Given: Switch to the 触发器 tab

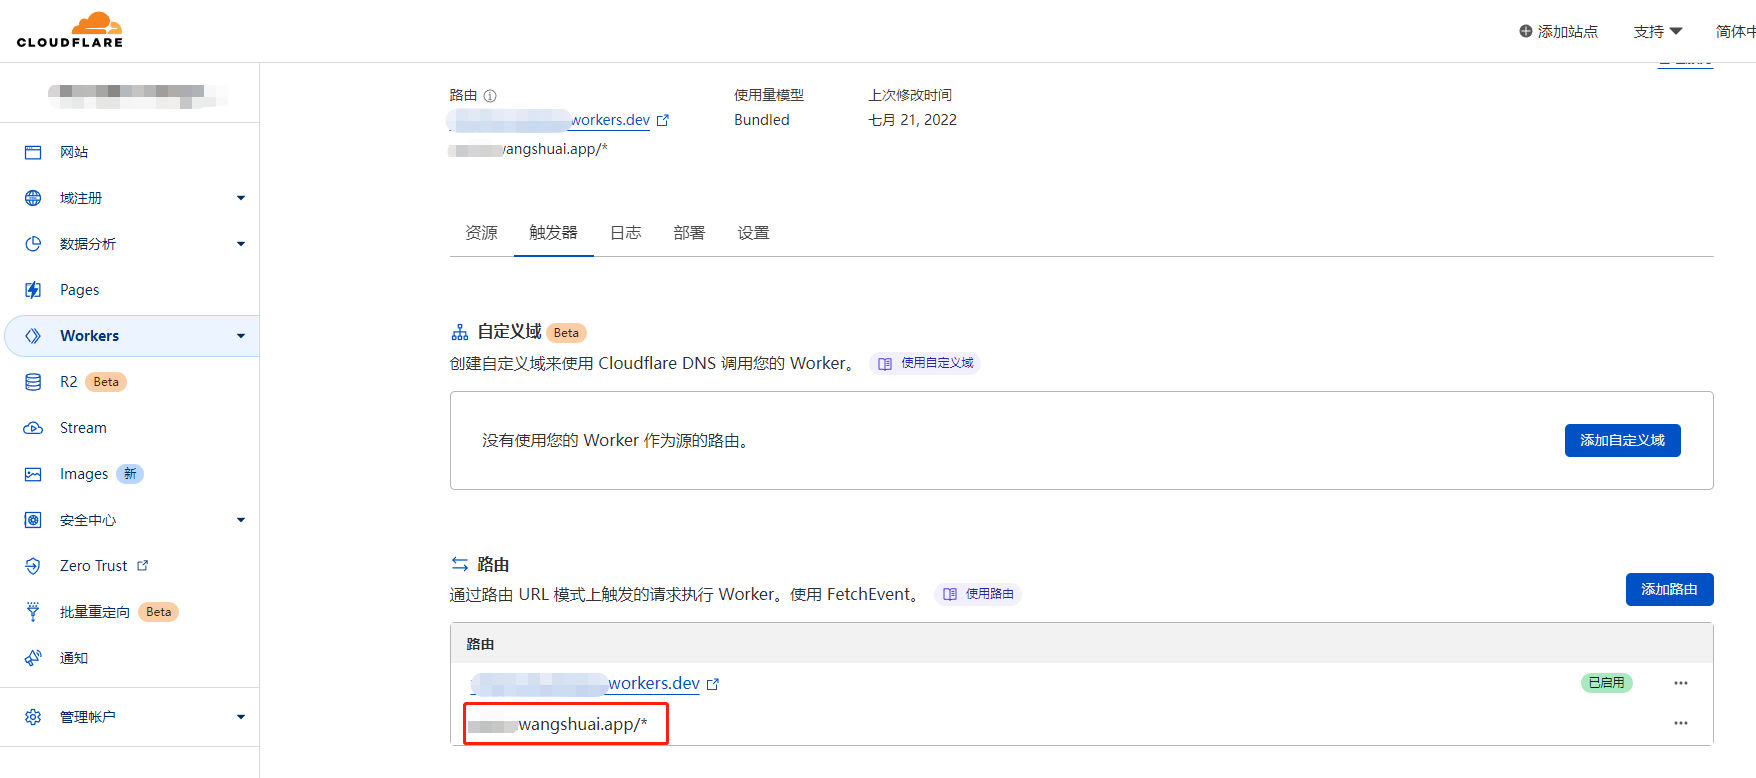Looking at the screenshot, I should [554, 233].
